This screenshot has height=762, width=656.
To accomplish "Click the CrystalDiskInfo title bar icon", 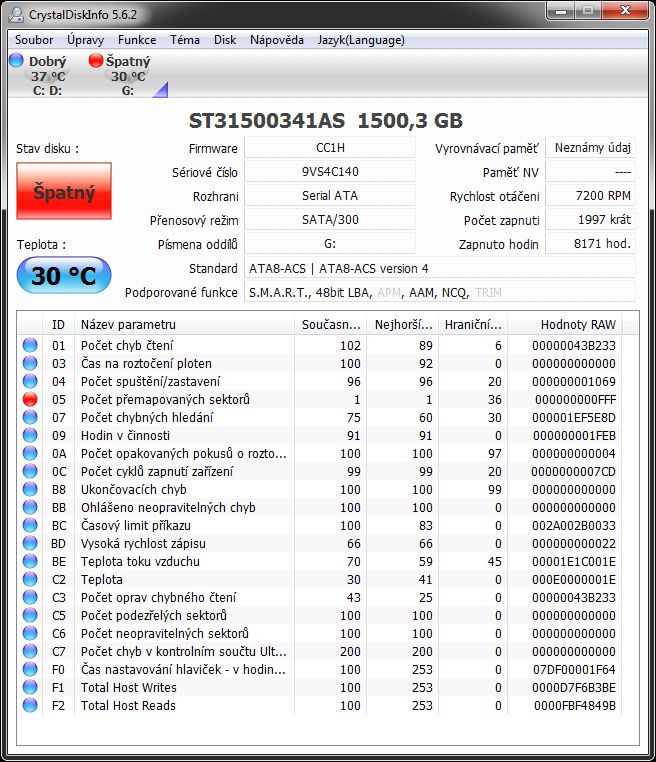I will pyautogui.click(x=16, y=15).
